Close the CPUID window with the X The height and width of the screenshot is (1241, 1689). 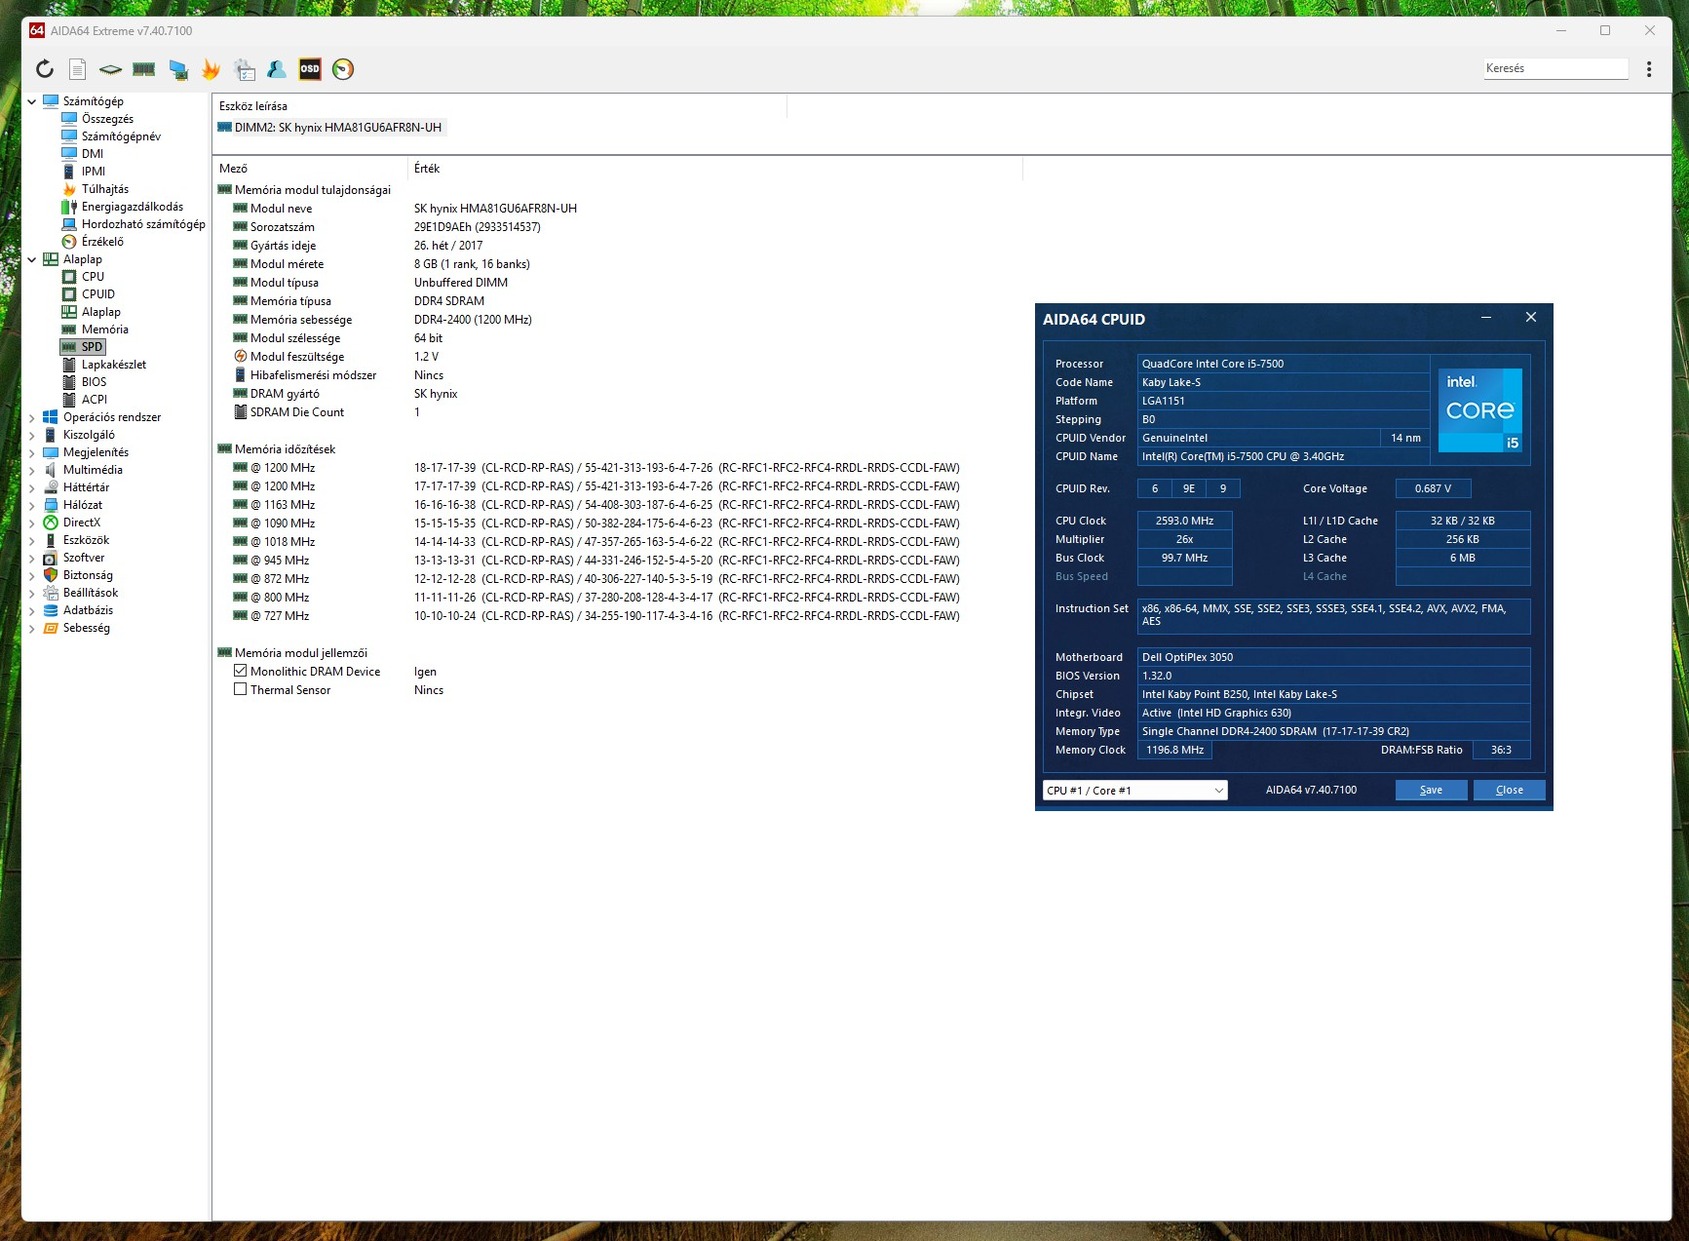click(1531, 318)
